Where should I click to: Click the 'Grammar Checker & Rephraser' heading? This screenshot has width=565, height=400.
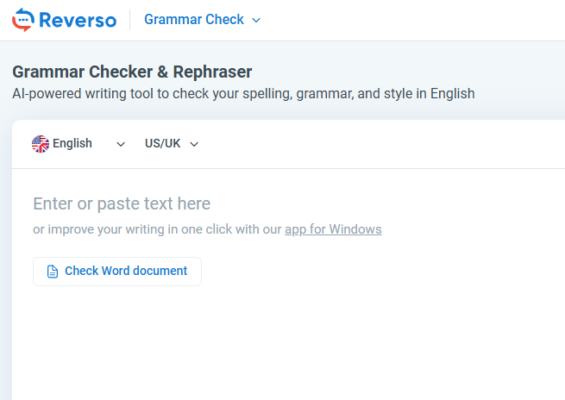coord(132,72)
